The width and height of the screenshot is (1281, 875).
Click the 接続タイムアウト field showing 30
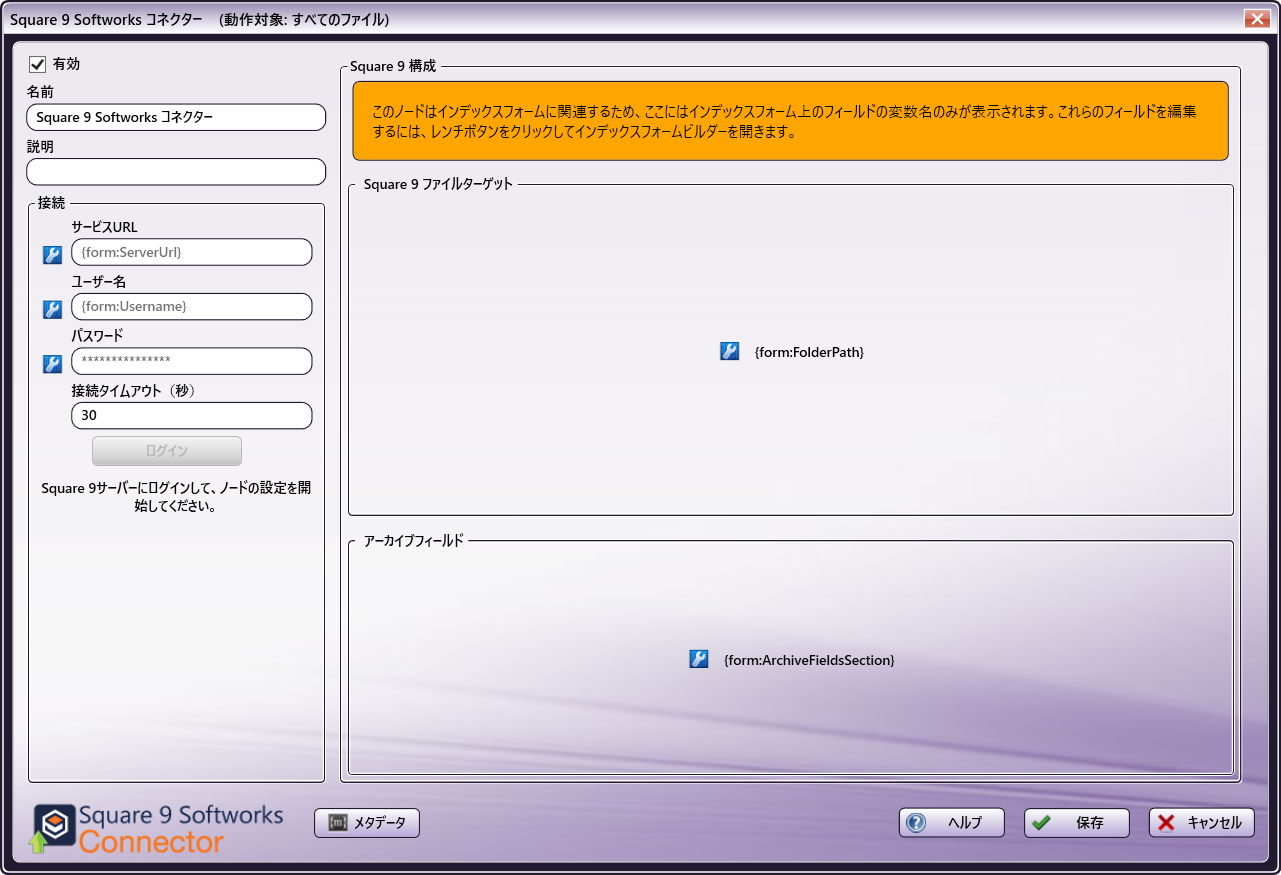192,415
